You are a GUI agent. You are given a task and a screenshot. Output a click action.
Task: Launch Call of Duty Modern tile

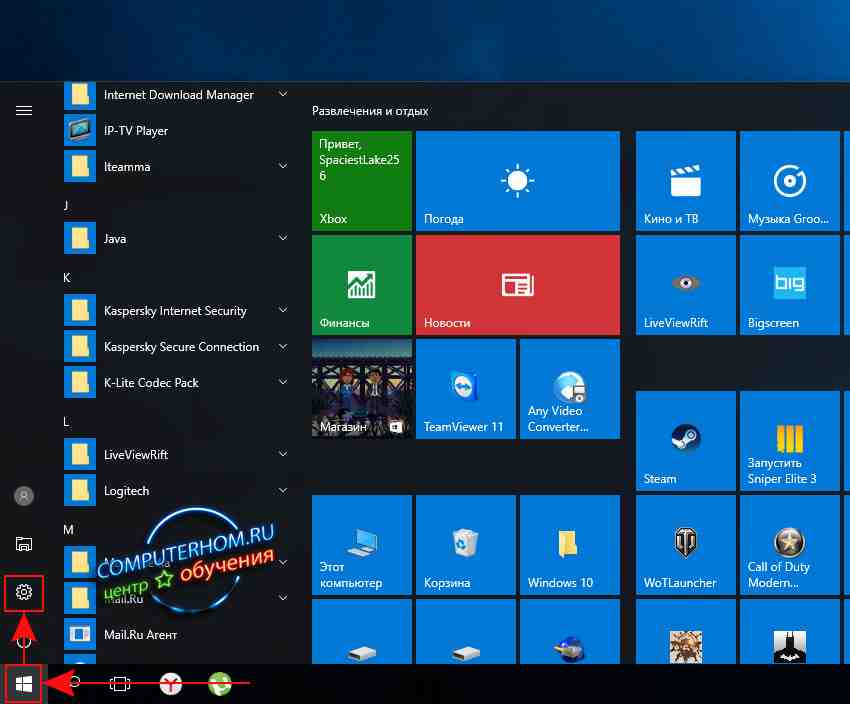(790, 545)
